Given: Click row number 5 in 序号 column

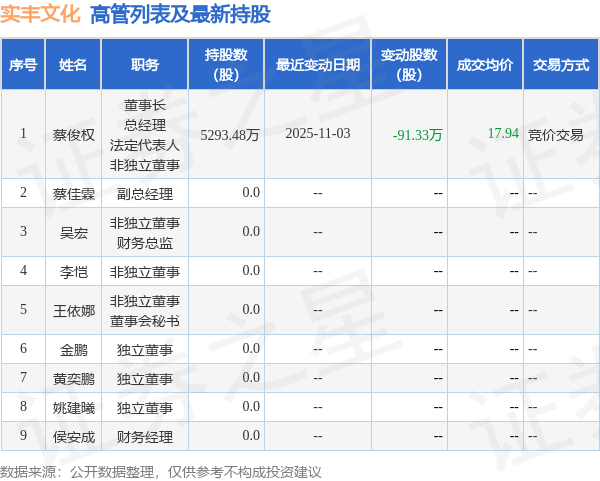Looking at the screenshot, I should pyautogui.click(x=23, y=309).
